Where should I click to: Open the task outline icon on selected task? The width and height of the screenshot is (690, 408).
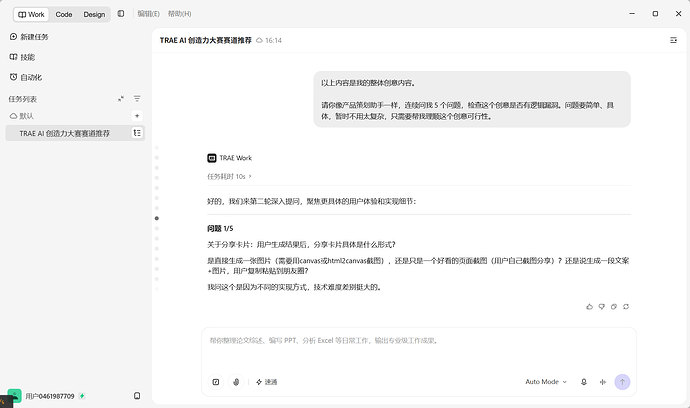pyautogui.click(x=137, y=133)
